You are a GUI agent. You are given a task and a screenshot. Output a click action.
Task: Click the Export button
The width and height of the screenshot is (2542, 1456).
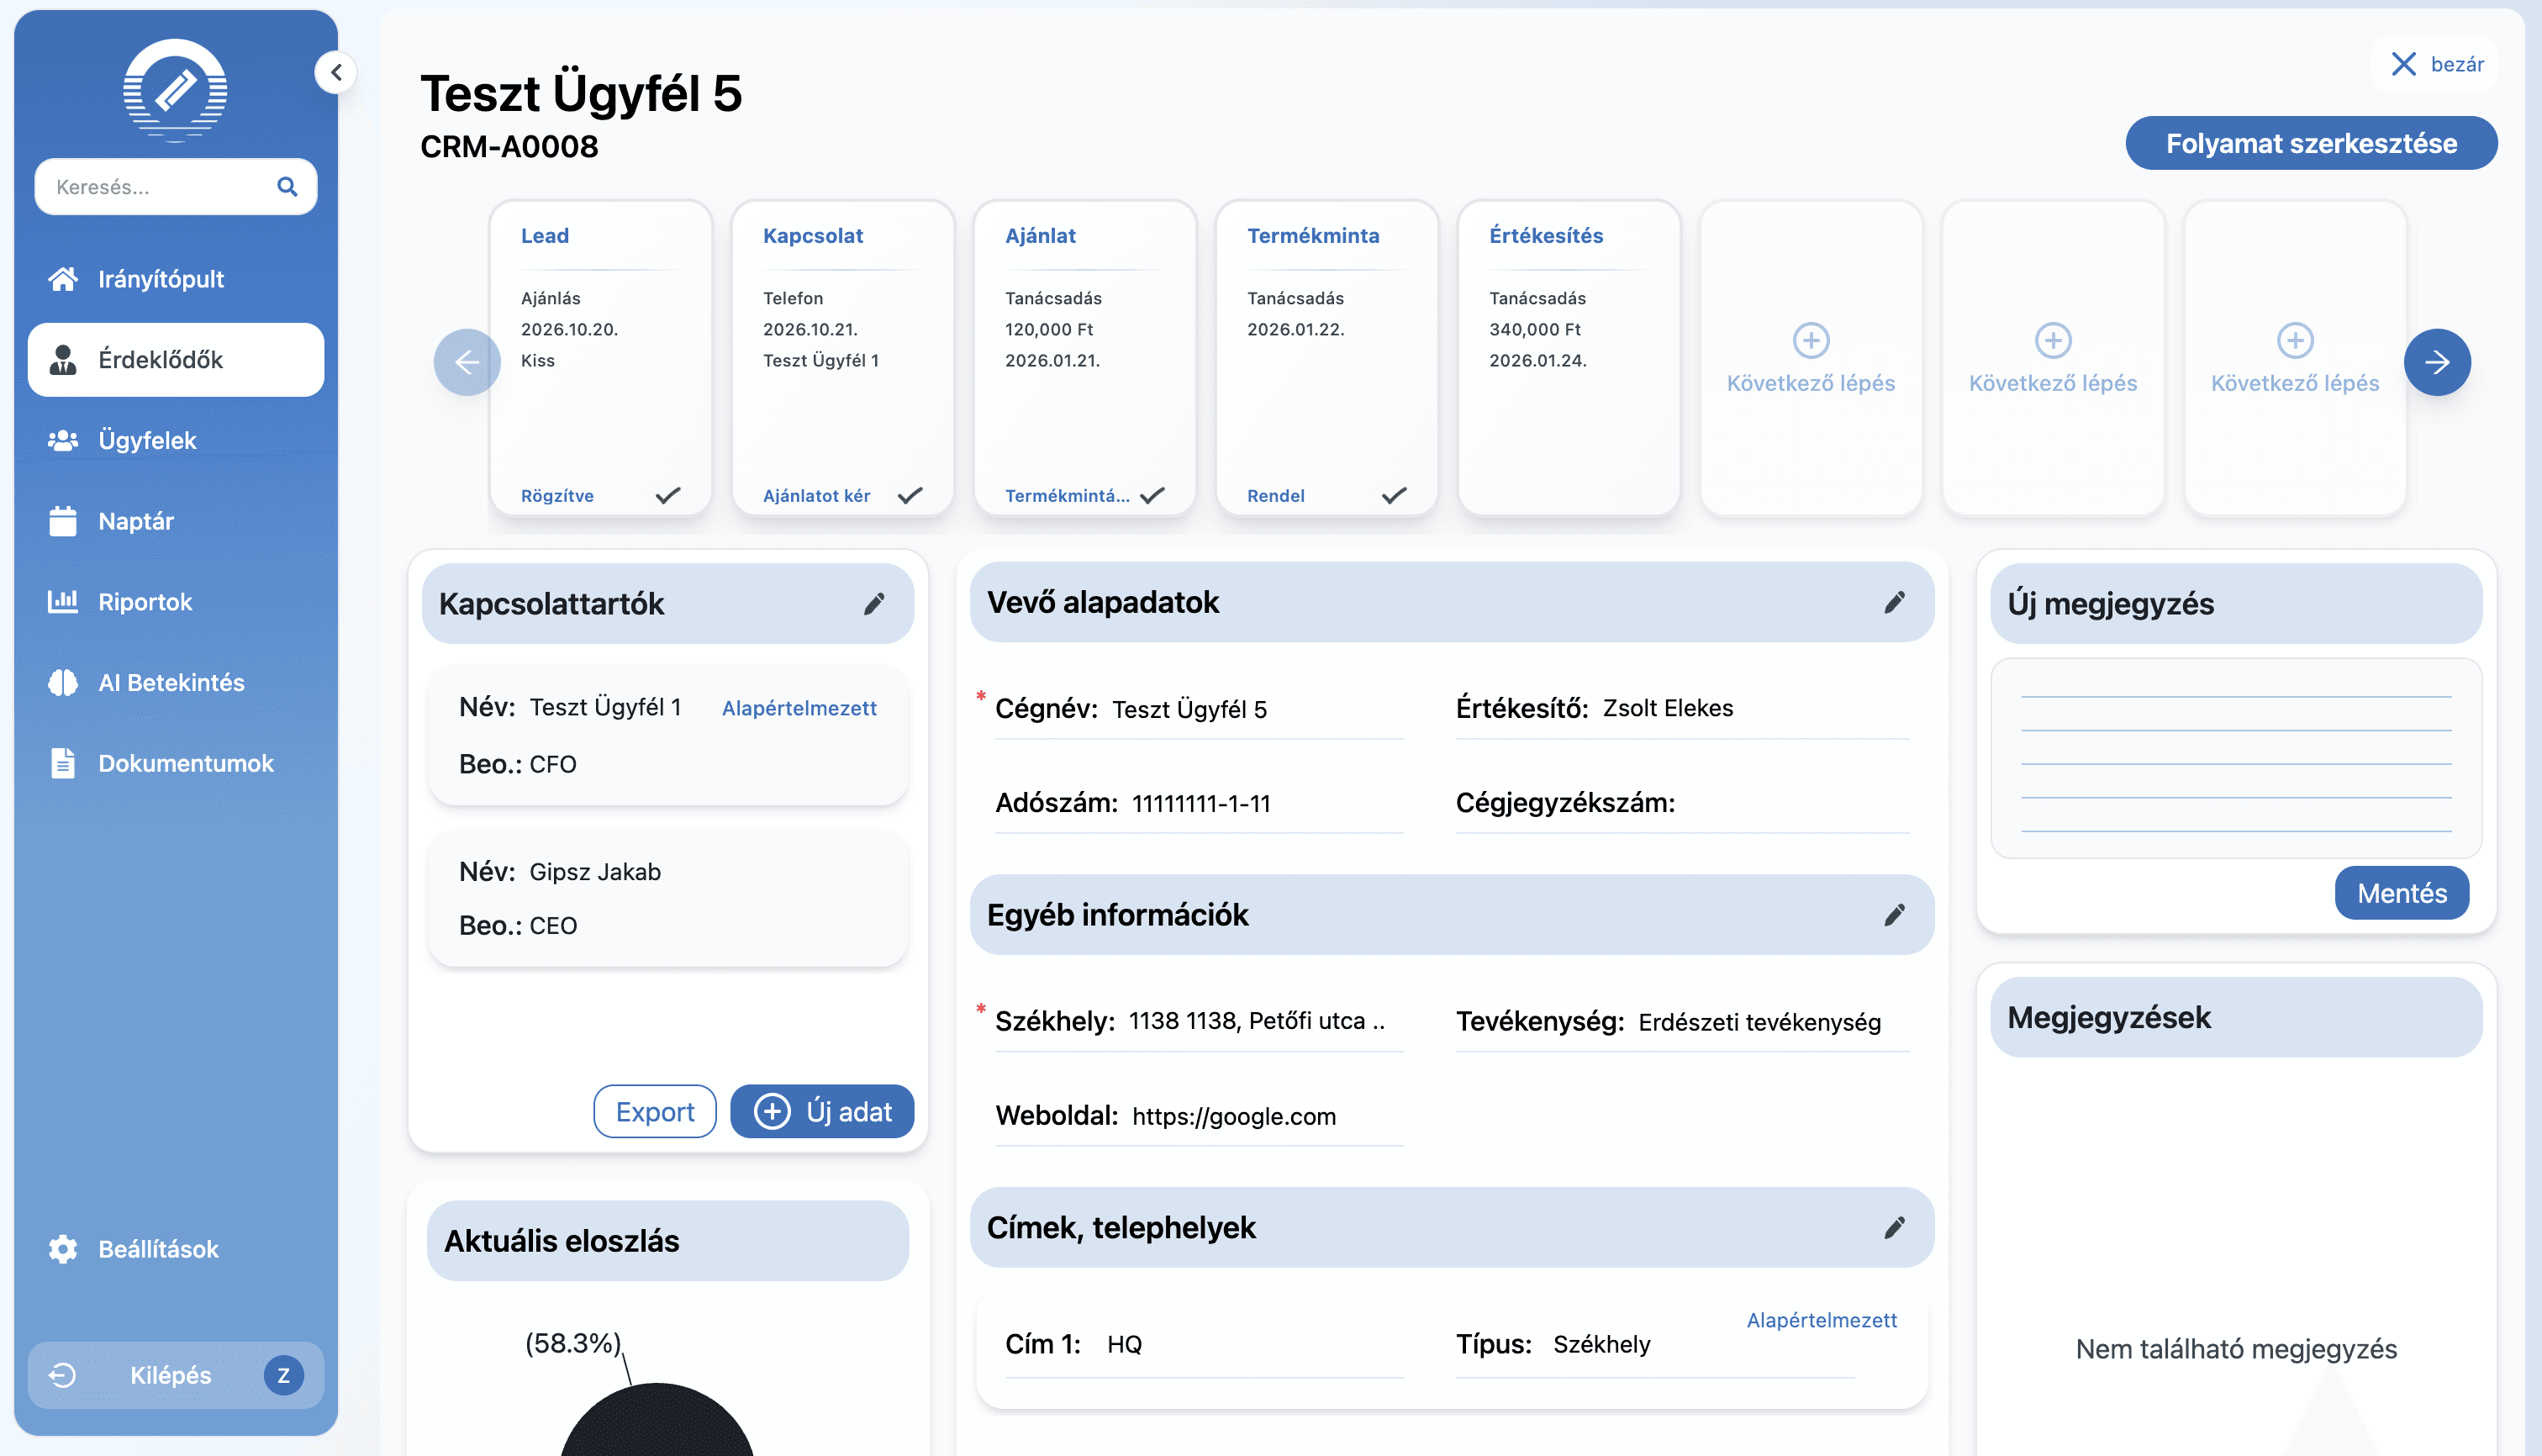654,1112
